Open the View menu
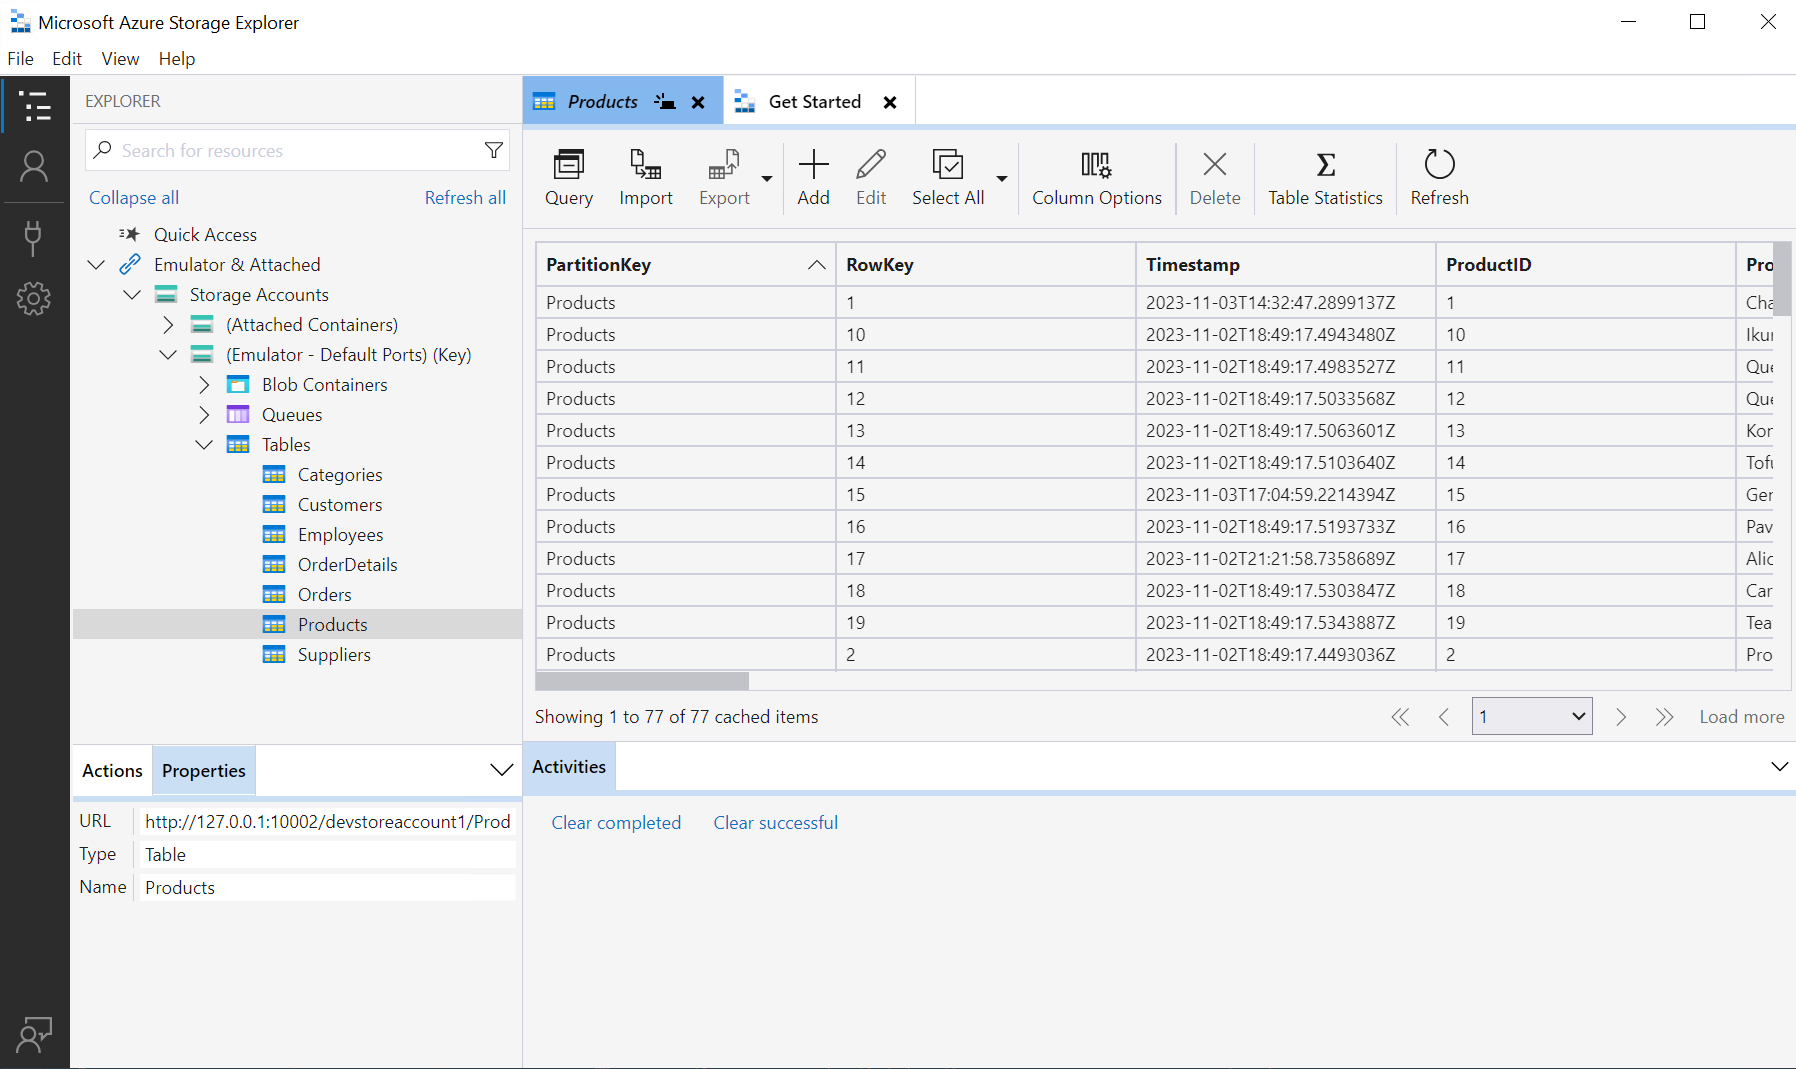The image size is (1796, 1069). 120,59
